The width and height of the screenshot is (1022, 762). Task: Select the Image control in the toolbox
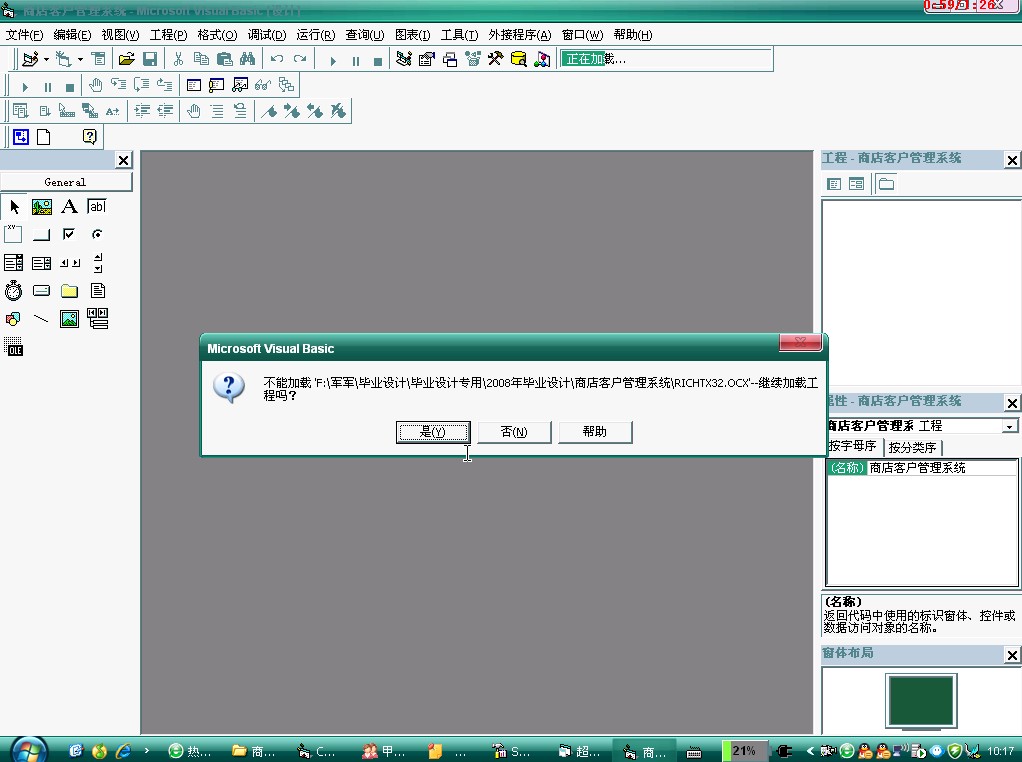(69, 319)
